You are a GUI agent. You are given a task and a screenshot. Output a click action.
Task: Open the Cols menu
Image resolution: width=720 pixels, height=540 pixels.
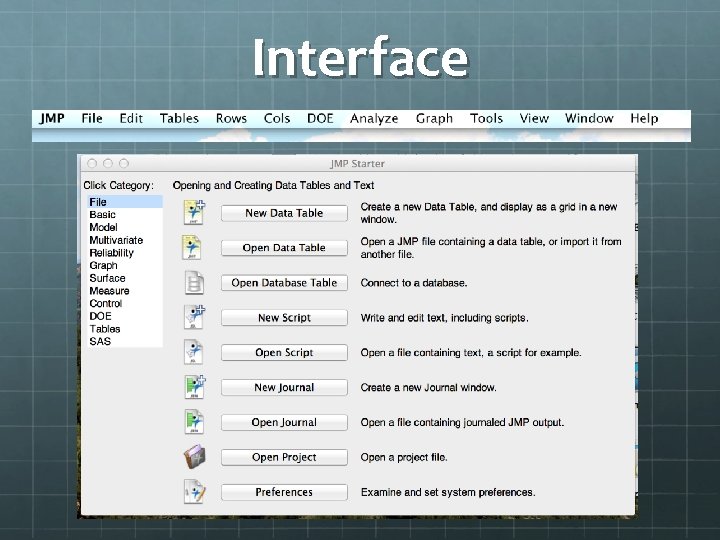coord(277,118)
